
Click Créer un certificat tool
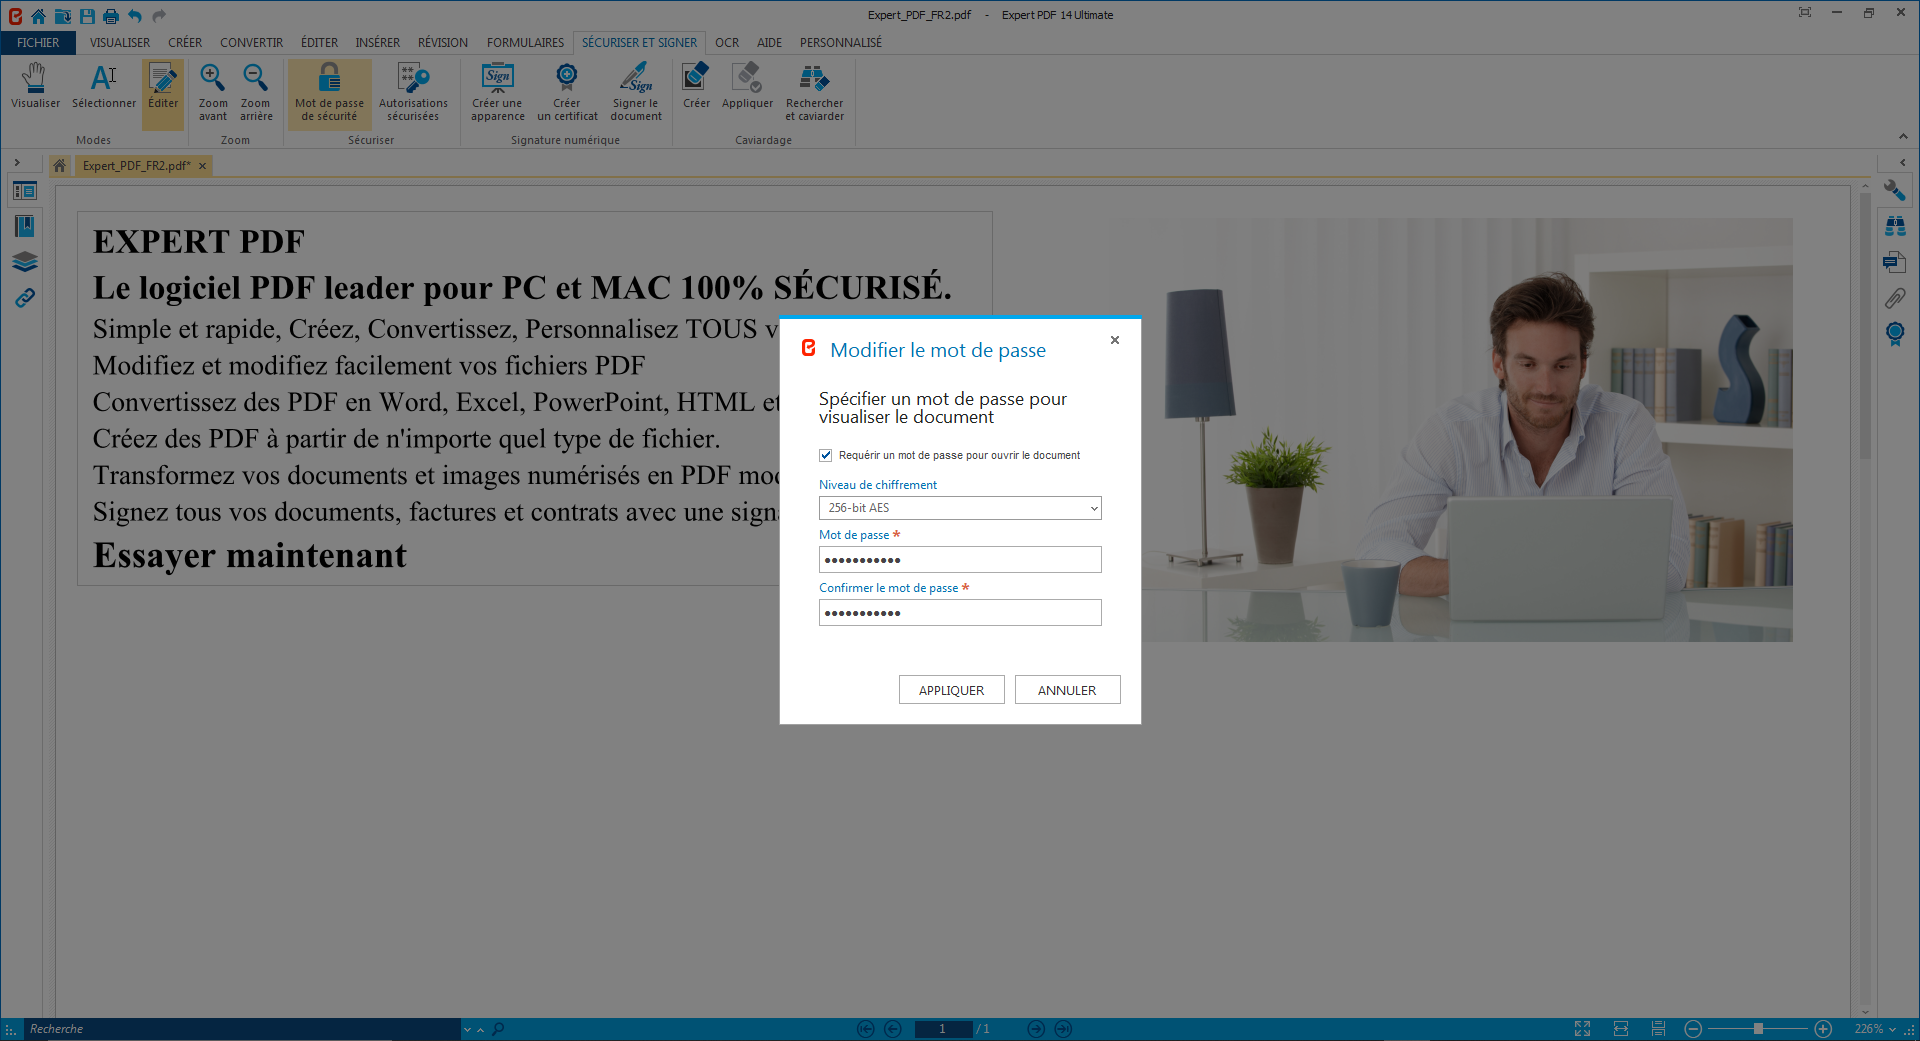pyautogui.click(x=567, y=92)
